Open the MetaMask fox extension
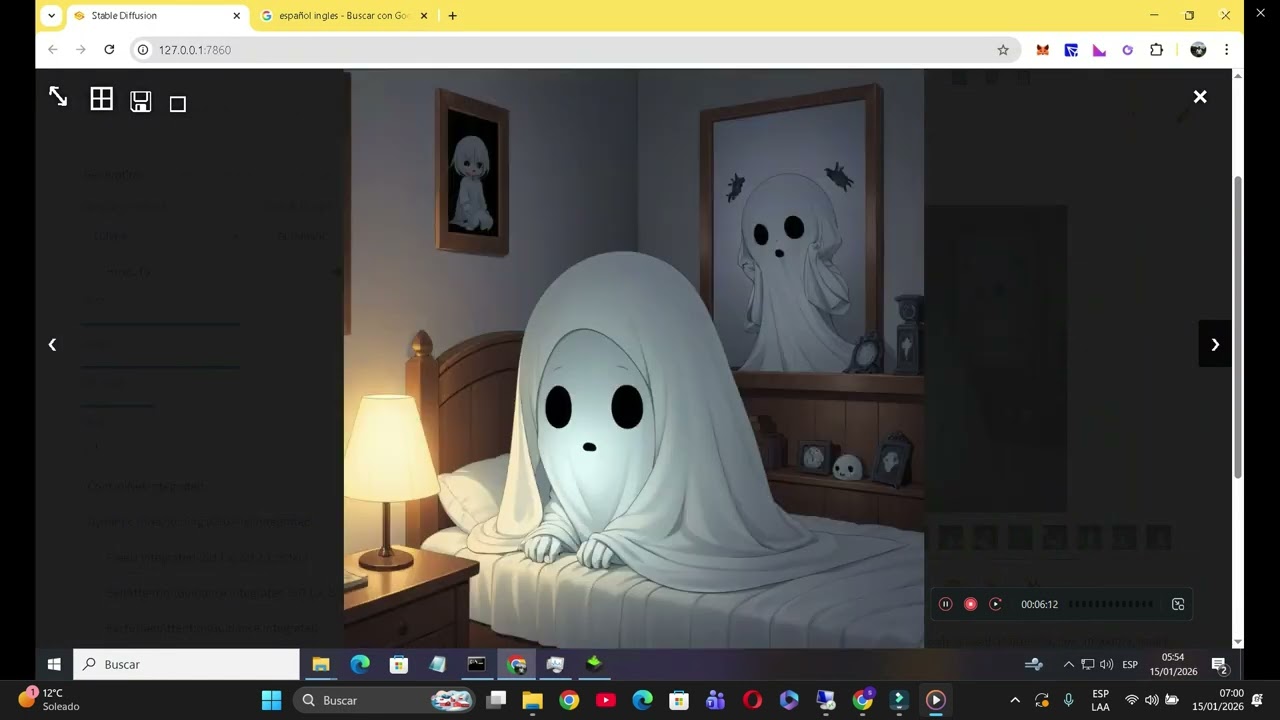The width and height of the screenshot is (1280, 720). [1043, 50]
